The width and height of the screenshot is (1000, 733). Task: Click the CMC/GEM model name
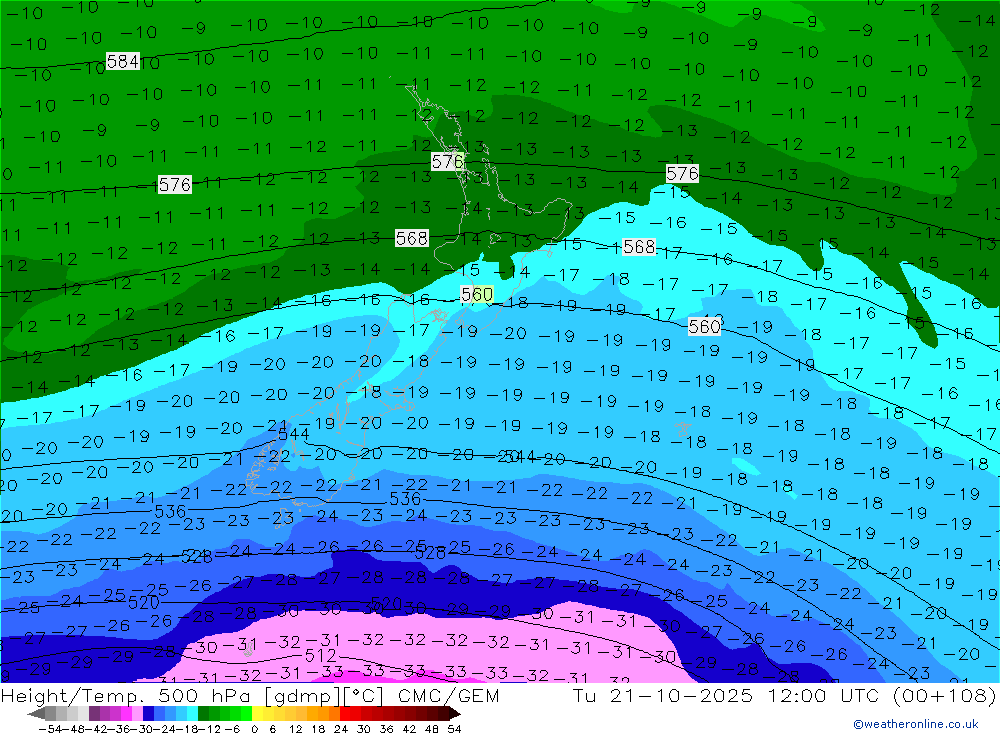point(448,695)
